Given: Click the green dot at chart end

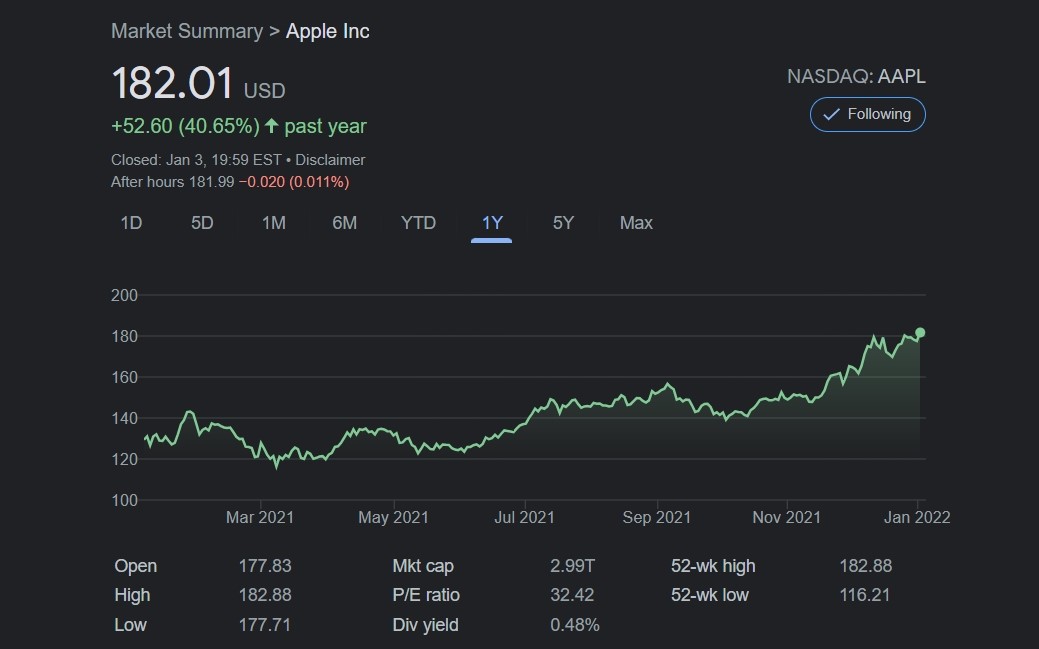Looking at the screenshot, I should coord(920,333).
